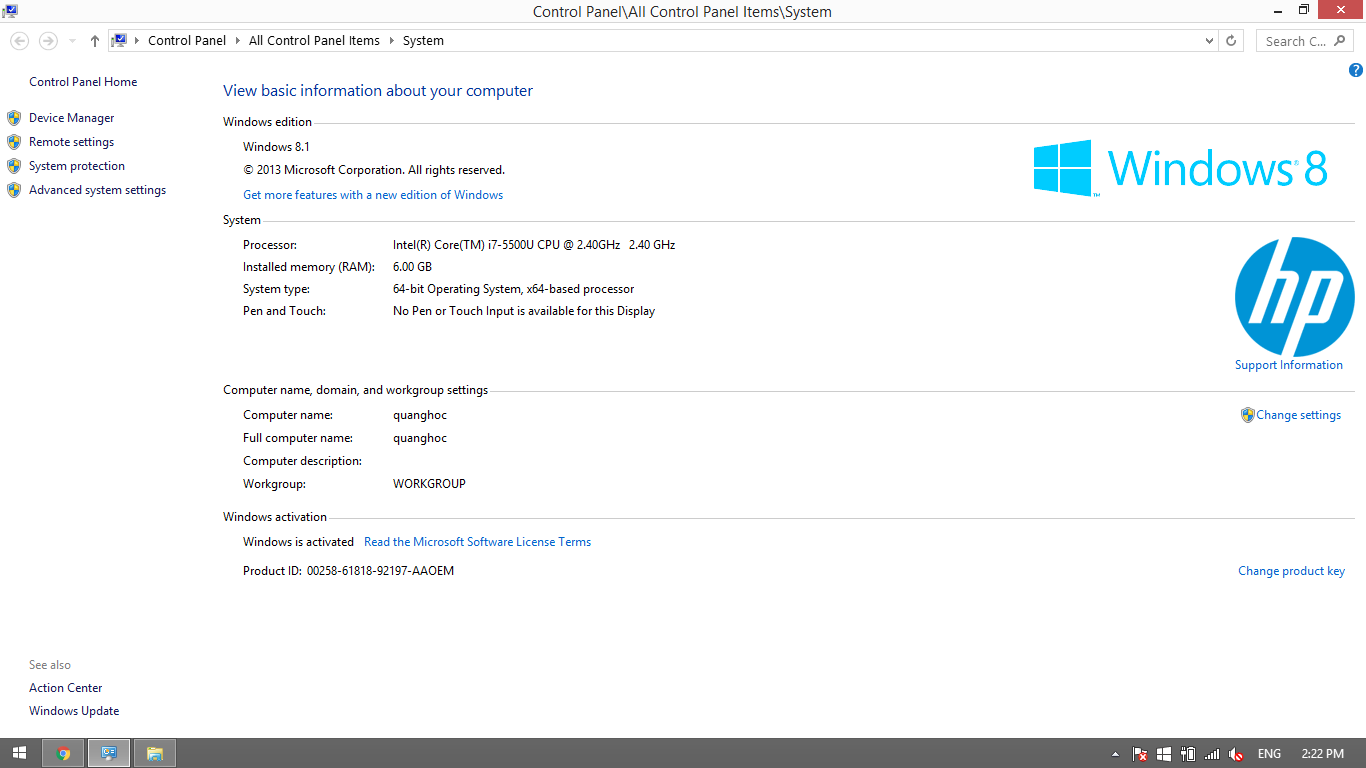Open network signal tray icon
The image size is (1366, 768).
pos(1212,754)
